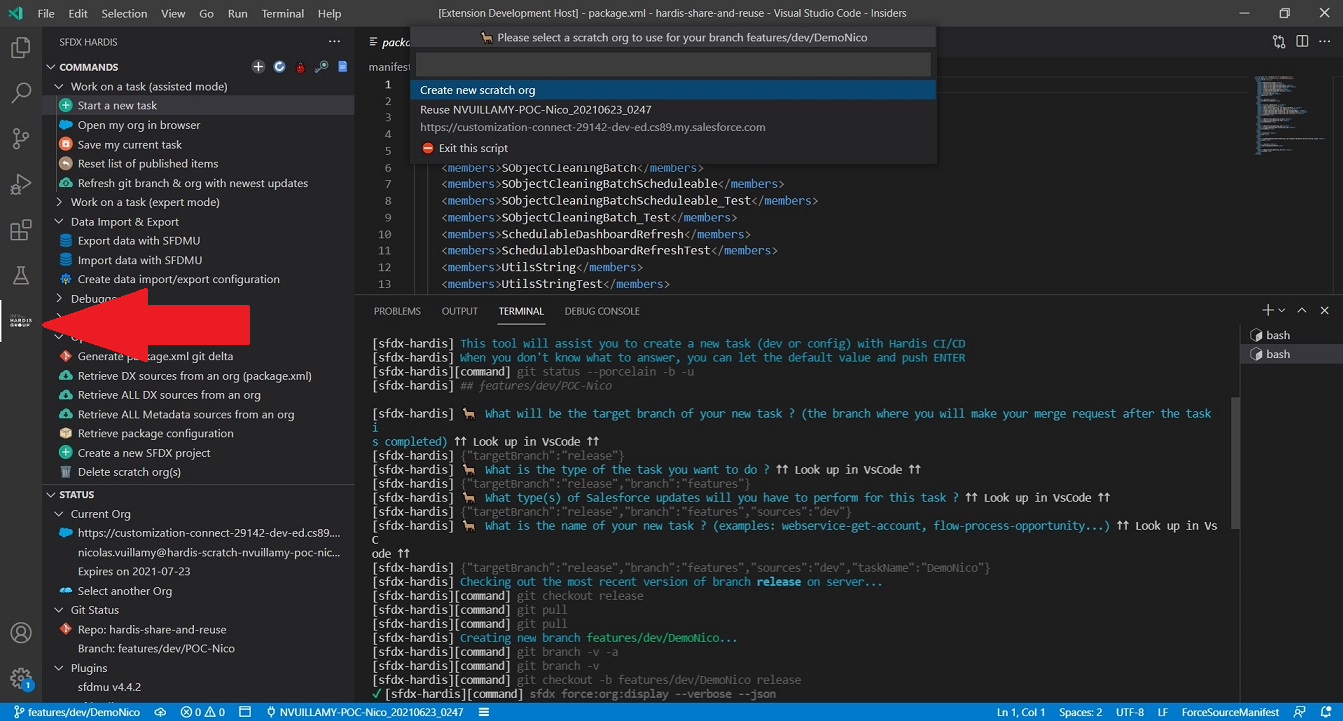This screenshot has height=721, width=1343.
Task: Expand Work on a task (expert mode)
Action: tap(60, 202)
